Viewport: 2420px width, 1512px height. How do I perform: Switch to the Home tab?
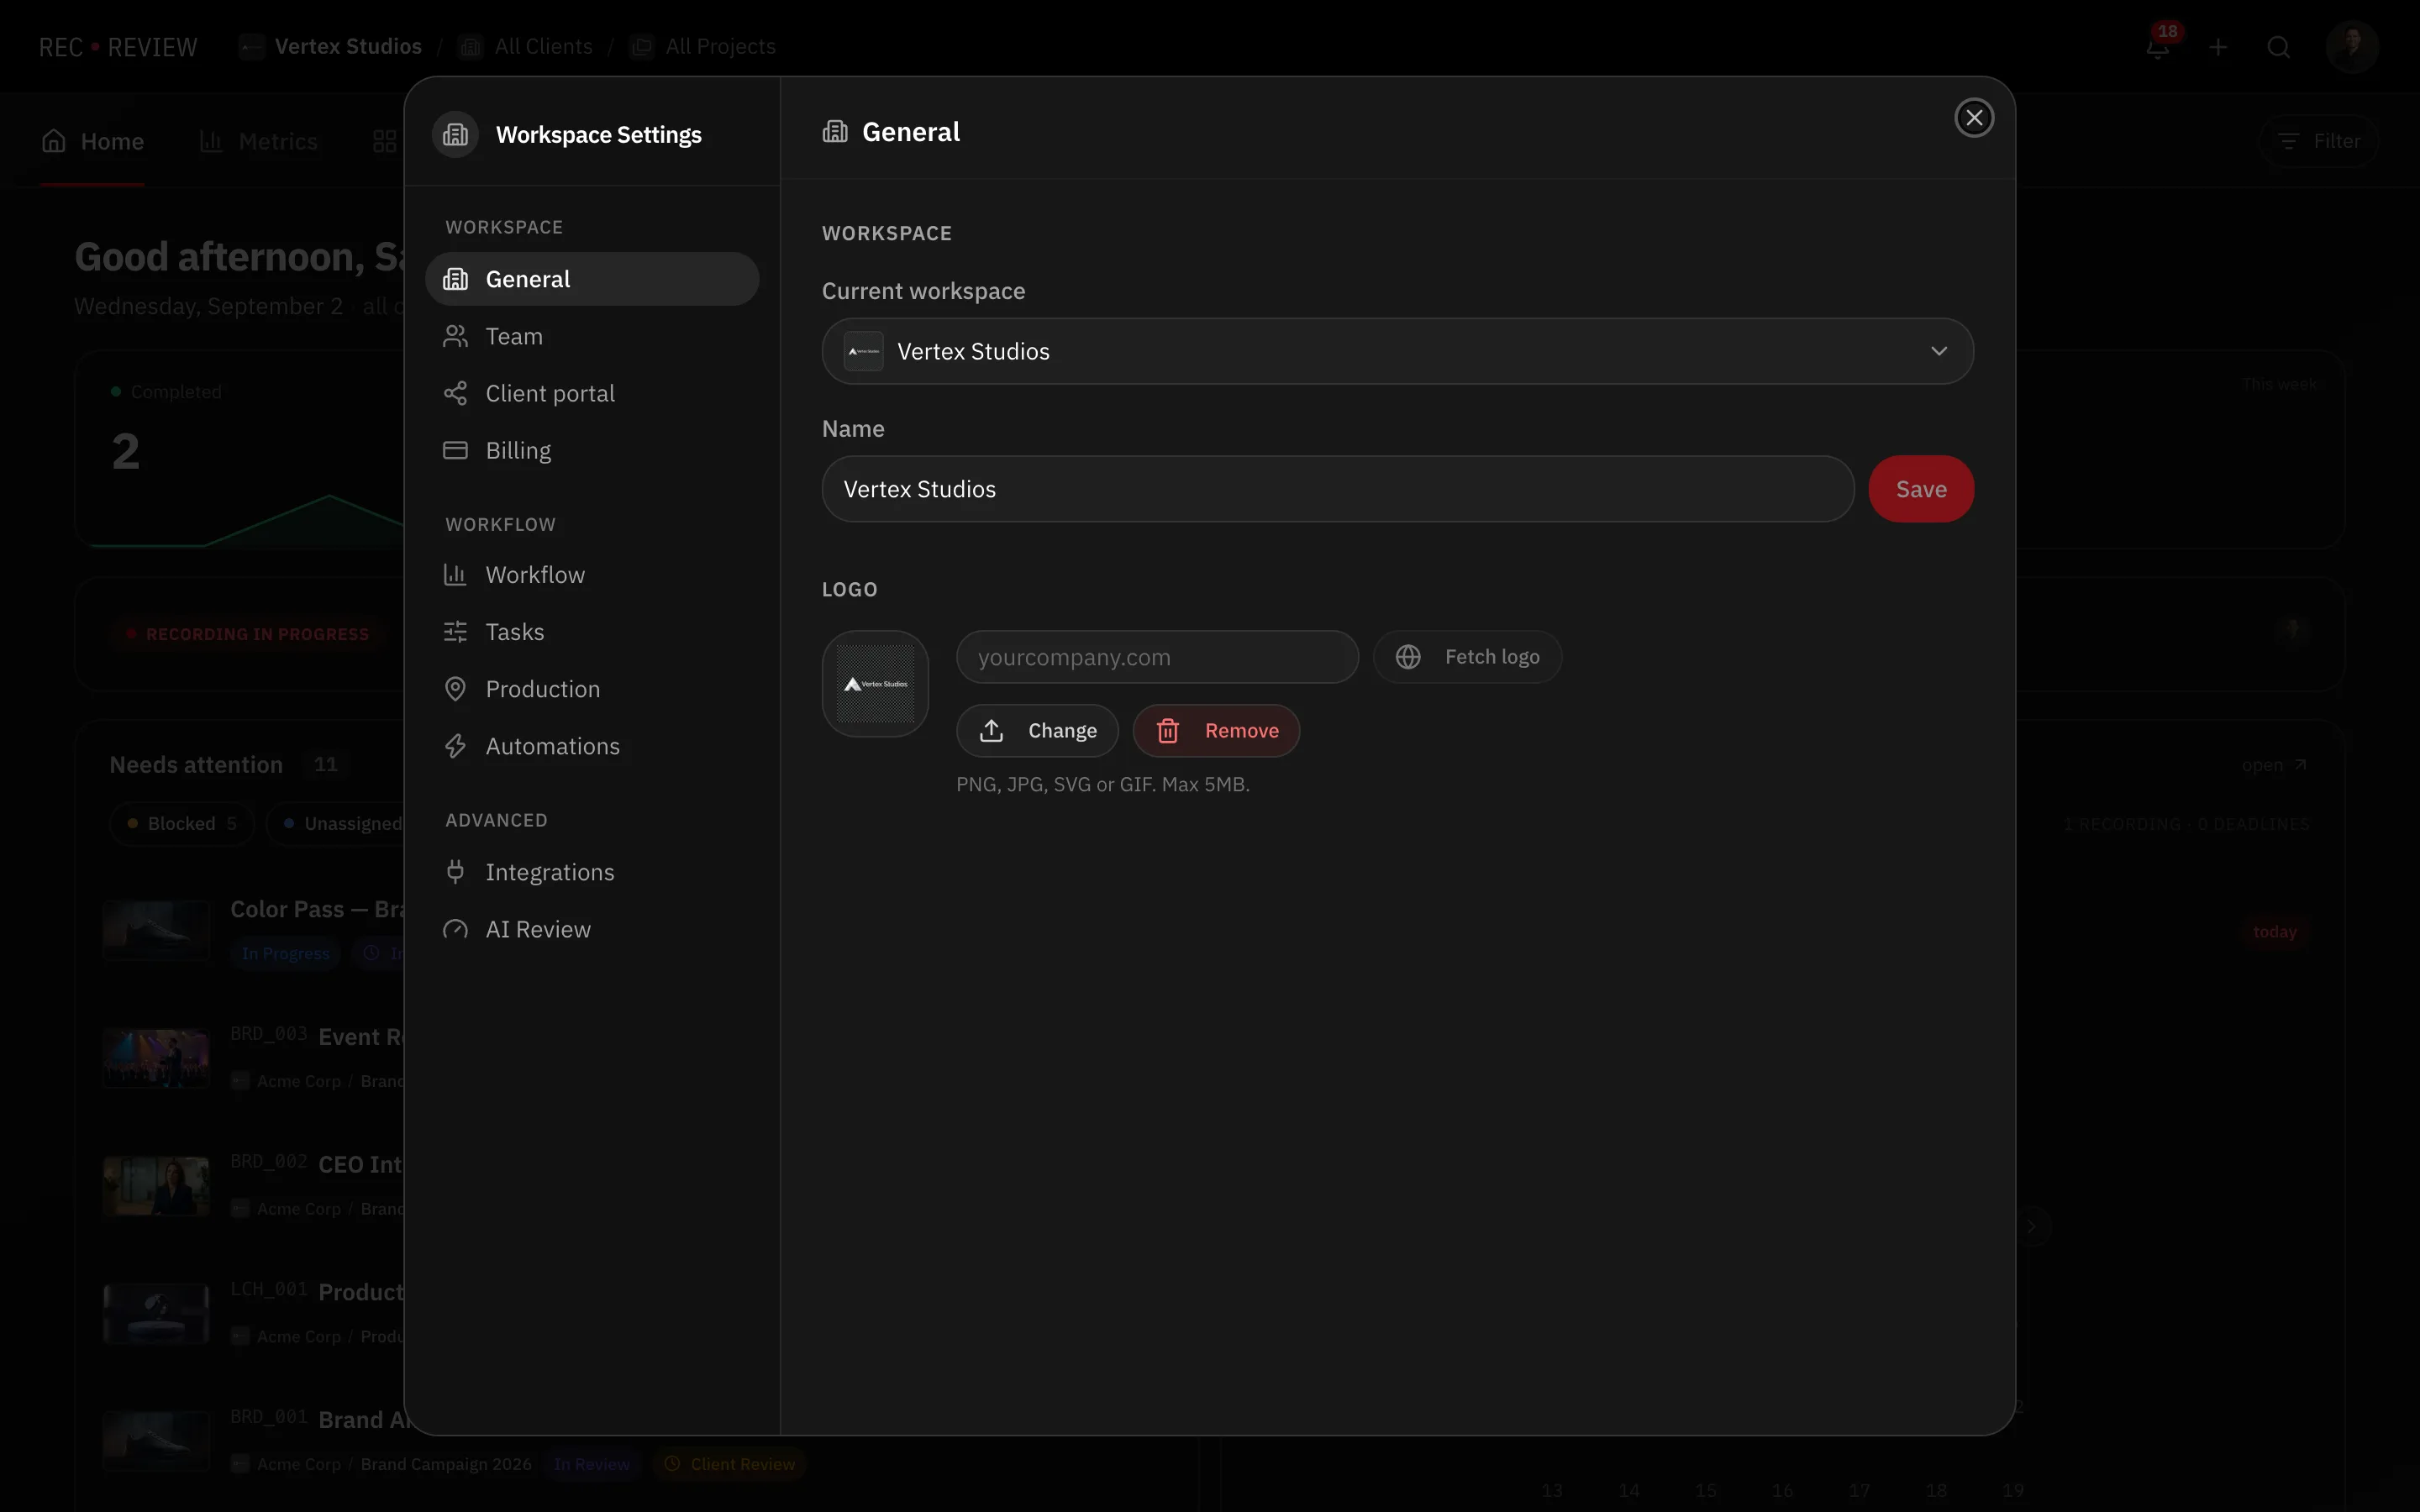(x=92, y=141)
